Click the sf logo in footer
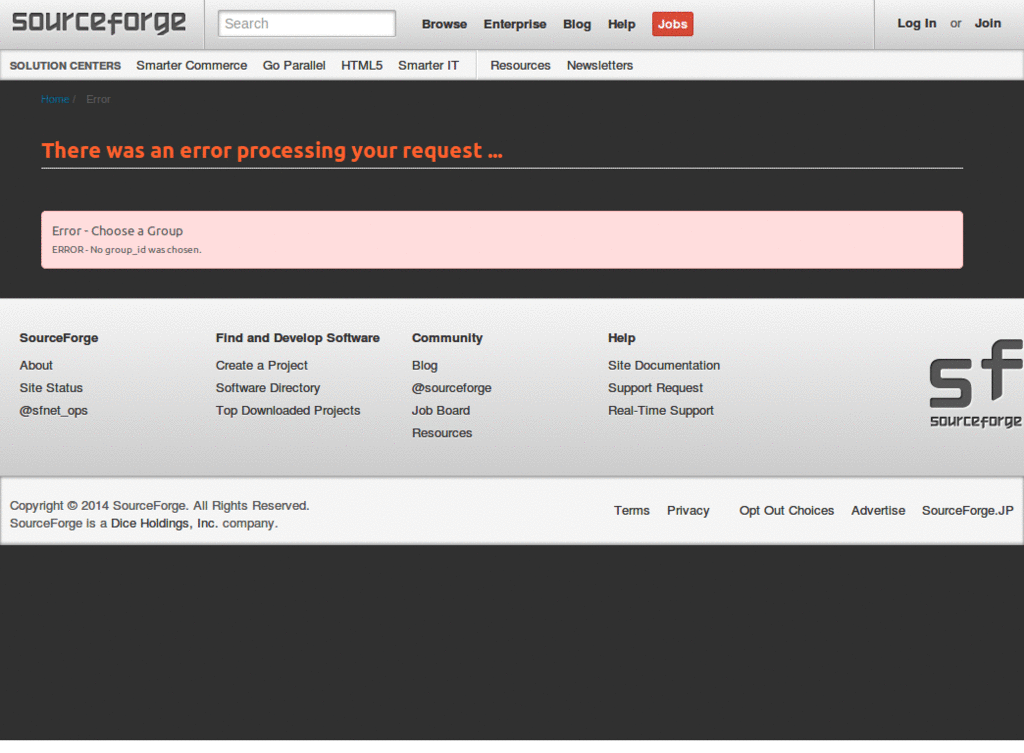This screenshot has height=753, width=1024. pos(975,384)
